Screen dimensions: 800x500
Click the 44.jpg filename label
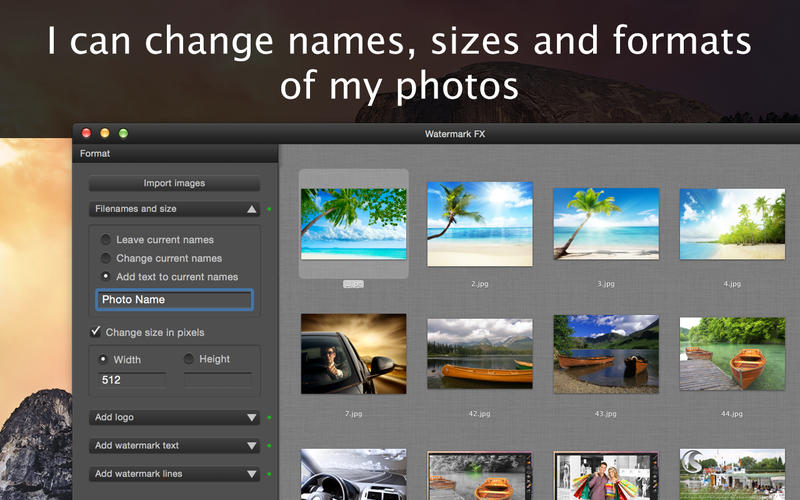(732, 414)
